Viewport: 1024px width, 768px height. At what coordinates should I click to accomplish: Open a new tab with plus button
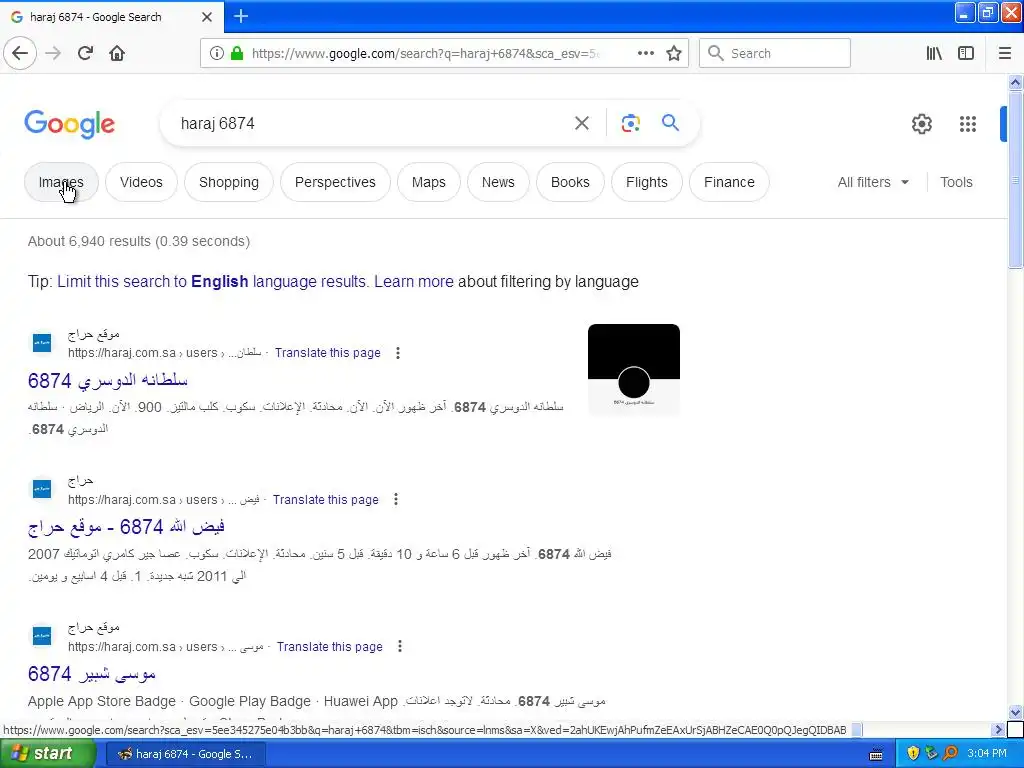[240, 16]
